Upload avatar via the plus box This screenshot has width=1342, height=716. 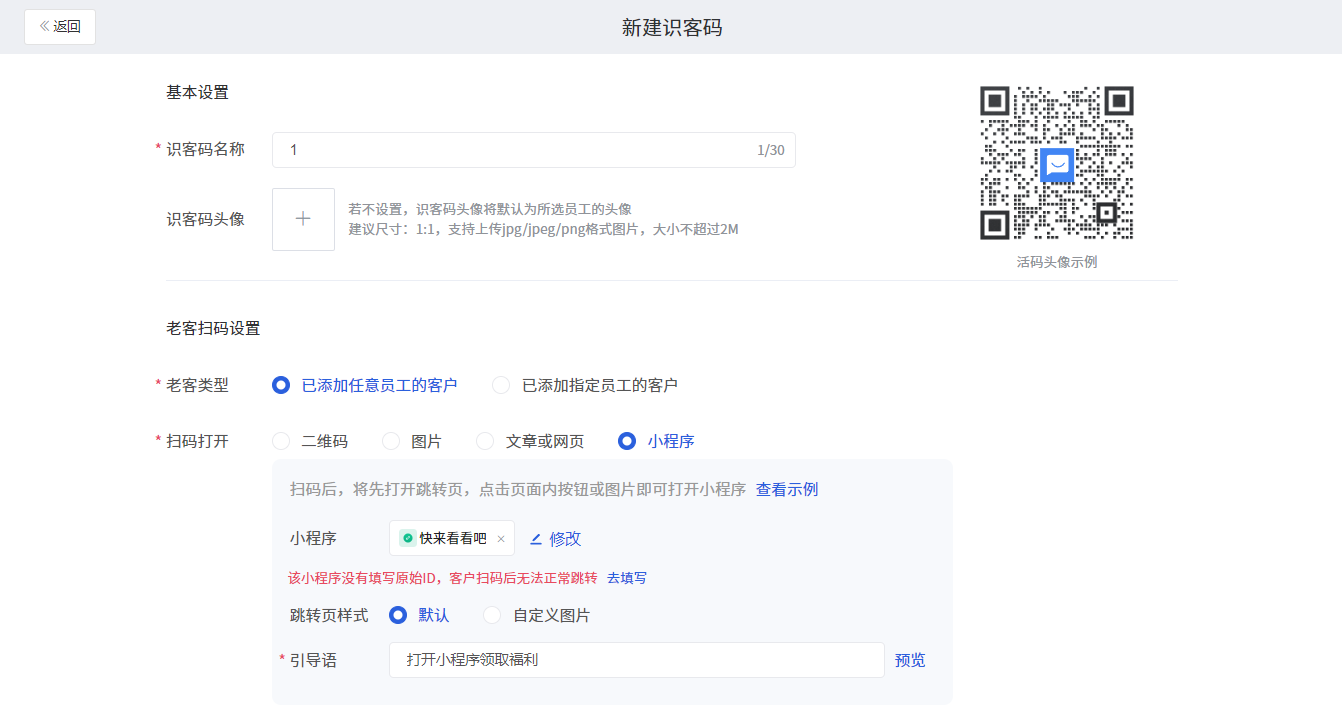tap(303, 219)
